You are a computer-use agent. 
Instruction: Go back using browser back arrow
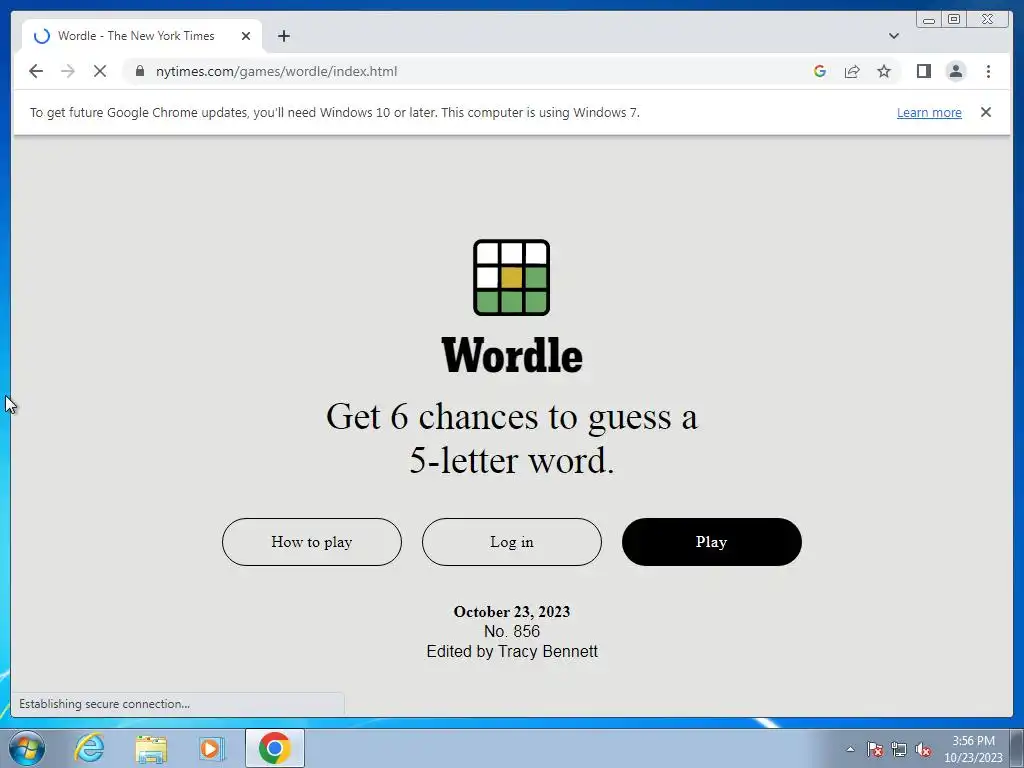point(36,71)
